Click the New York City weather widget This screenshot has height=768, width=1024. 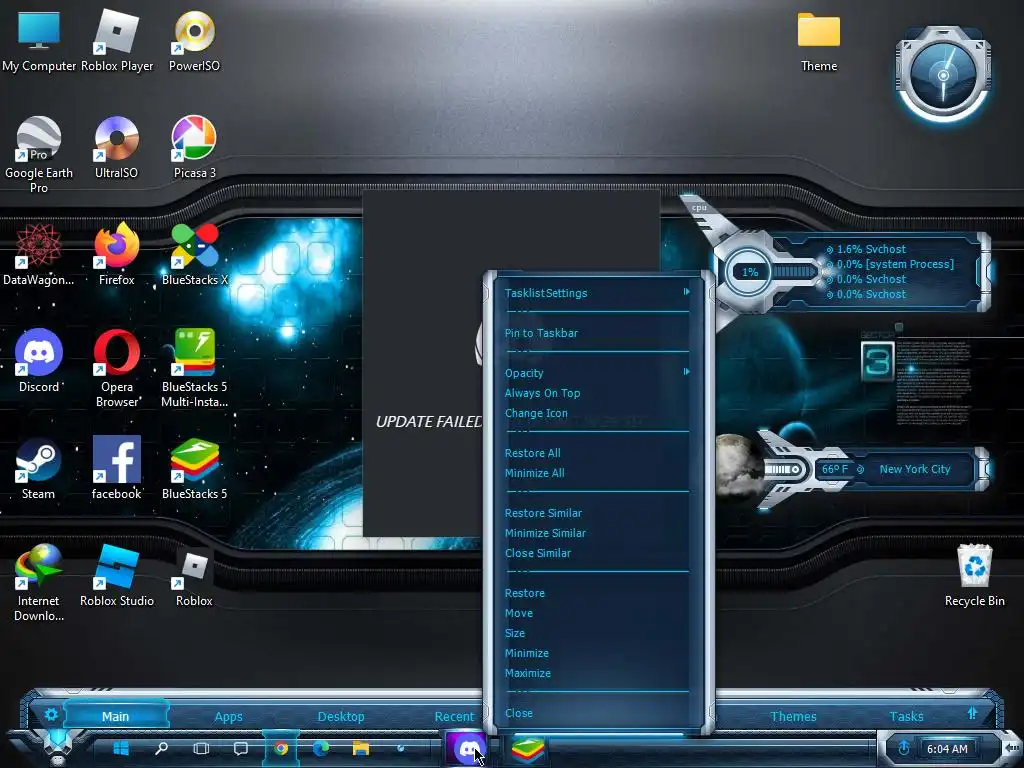tap(915, 470)
